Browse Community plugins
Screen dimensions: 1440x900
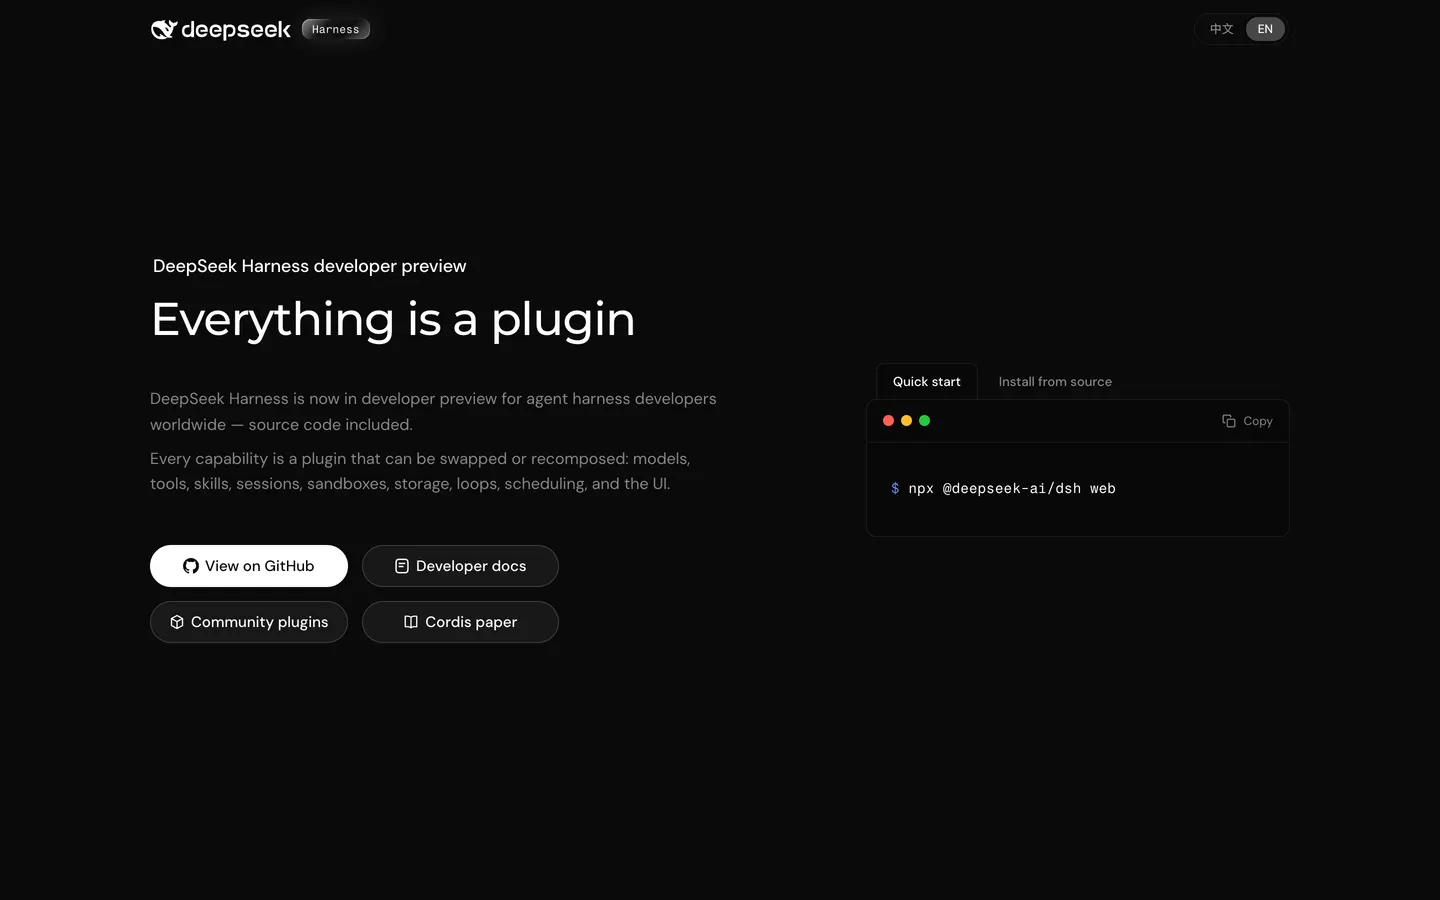pos(249,622)
